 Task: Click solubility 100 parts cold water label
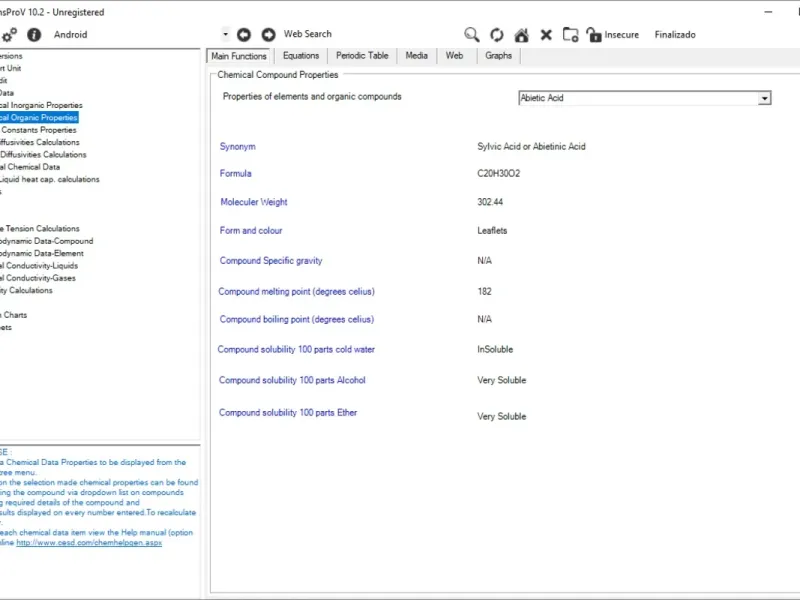click(296, 349)
